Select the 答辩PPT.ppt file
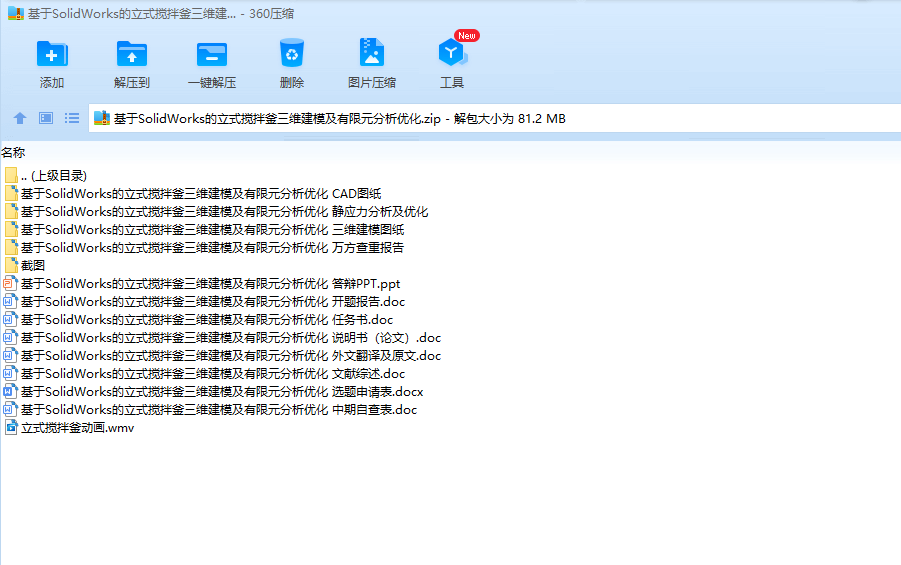Image resolution: width=901 pixels, height=565 pixels. (202, 284)
